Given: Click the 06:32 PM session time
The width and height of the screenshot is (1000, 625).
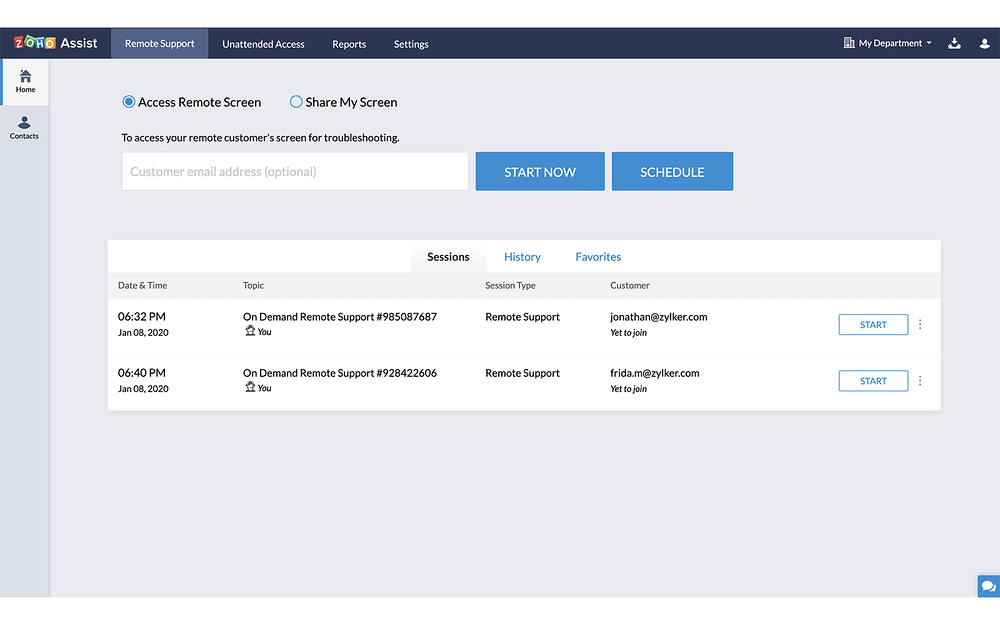Looking at the screenshot, I should [142, 316].
